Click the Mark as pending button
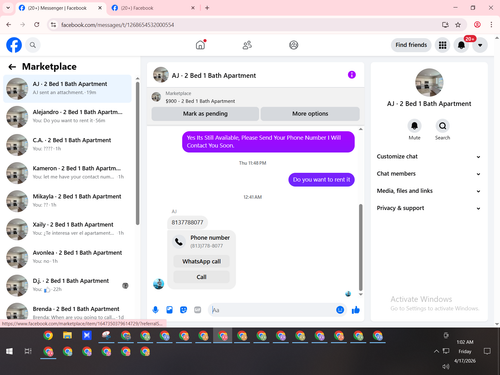Screen dimensions: 500x375 (205, 114)
